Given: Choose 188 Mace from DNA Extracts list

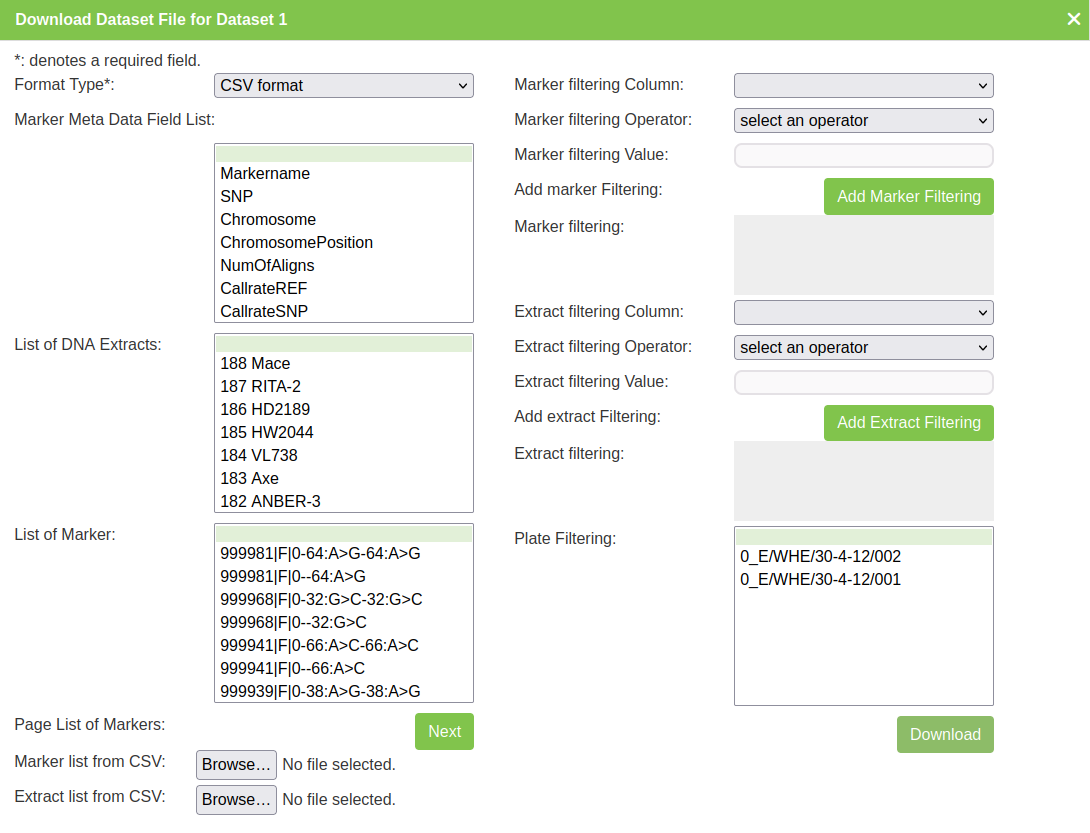Looking at the screenshot, I should tap(255, 364).
